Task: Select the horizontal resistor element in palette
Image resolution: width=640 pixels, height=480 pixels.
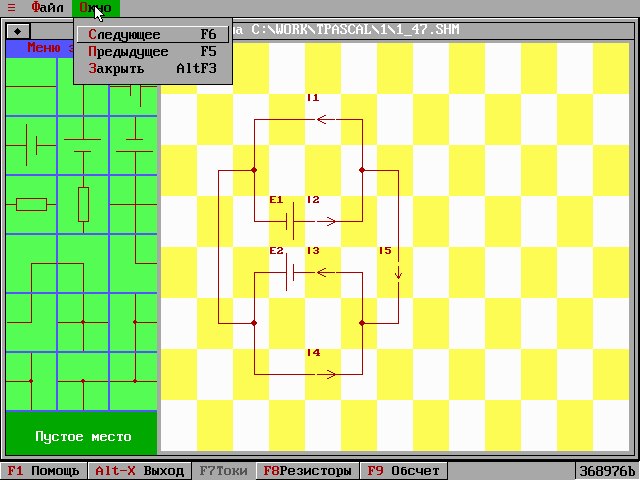Action: [x=30, y=205]
